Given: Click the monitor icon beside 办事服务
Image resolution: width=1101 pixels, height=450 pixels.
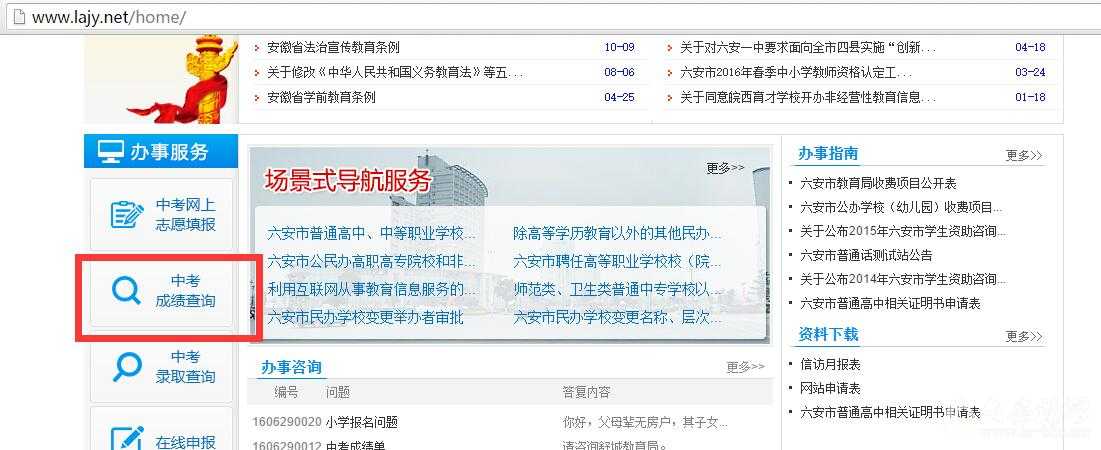Looking at the screenshot, I should click(x=110, y=152).
